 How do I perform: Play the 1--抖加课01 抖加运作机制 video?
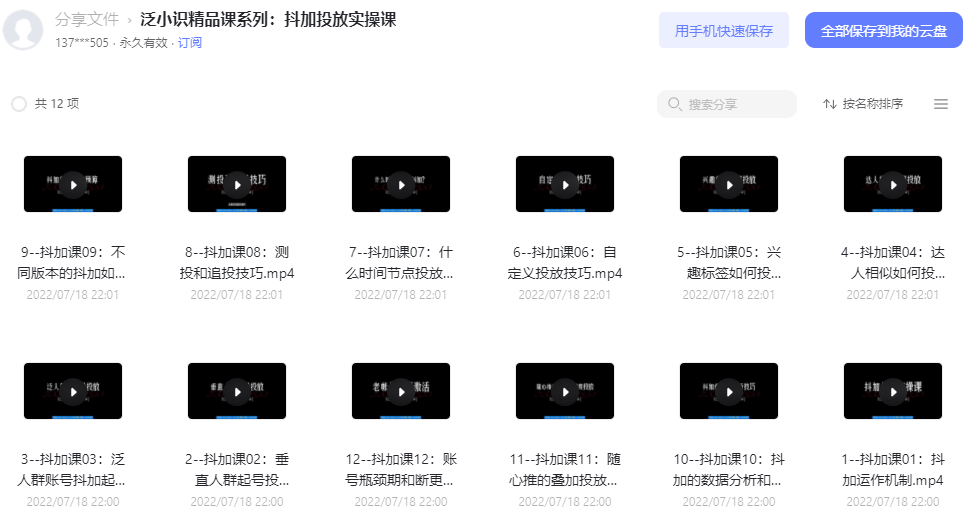click(x=893, y=392)
